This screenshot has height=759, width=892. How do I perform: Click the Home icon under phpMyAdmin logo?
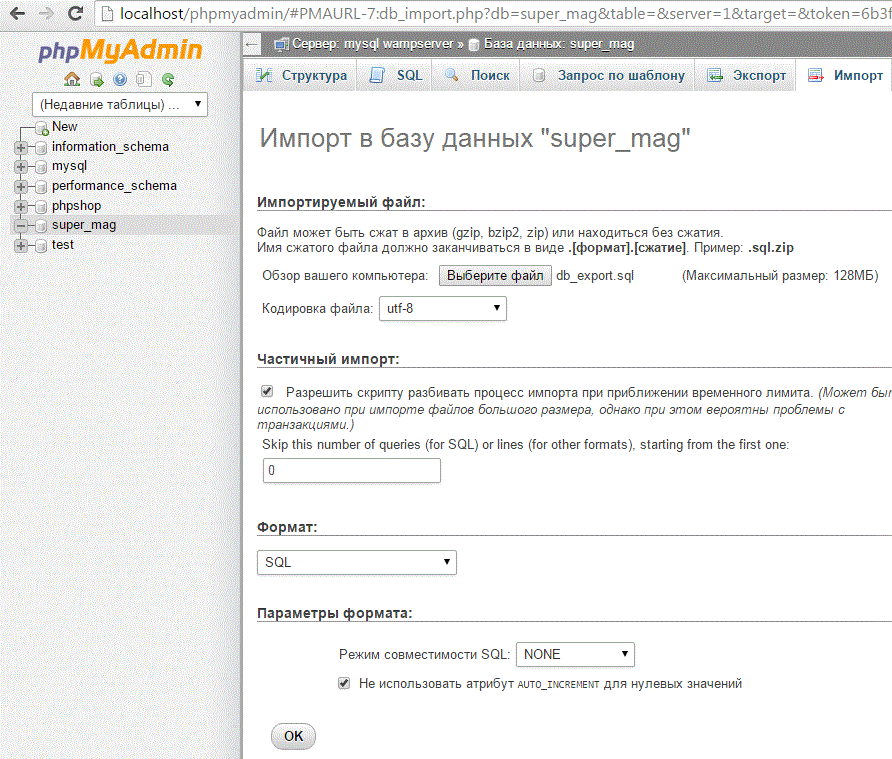(71, 80)
